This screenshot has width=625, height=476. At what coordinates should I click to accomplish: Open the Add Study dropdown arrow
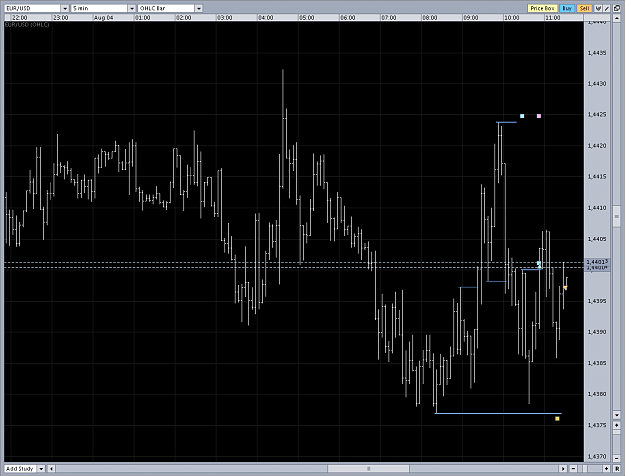(x=41, y=469)
